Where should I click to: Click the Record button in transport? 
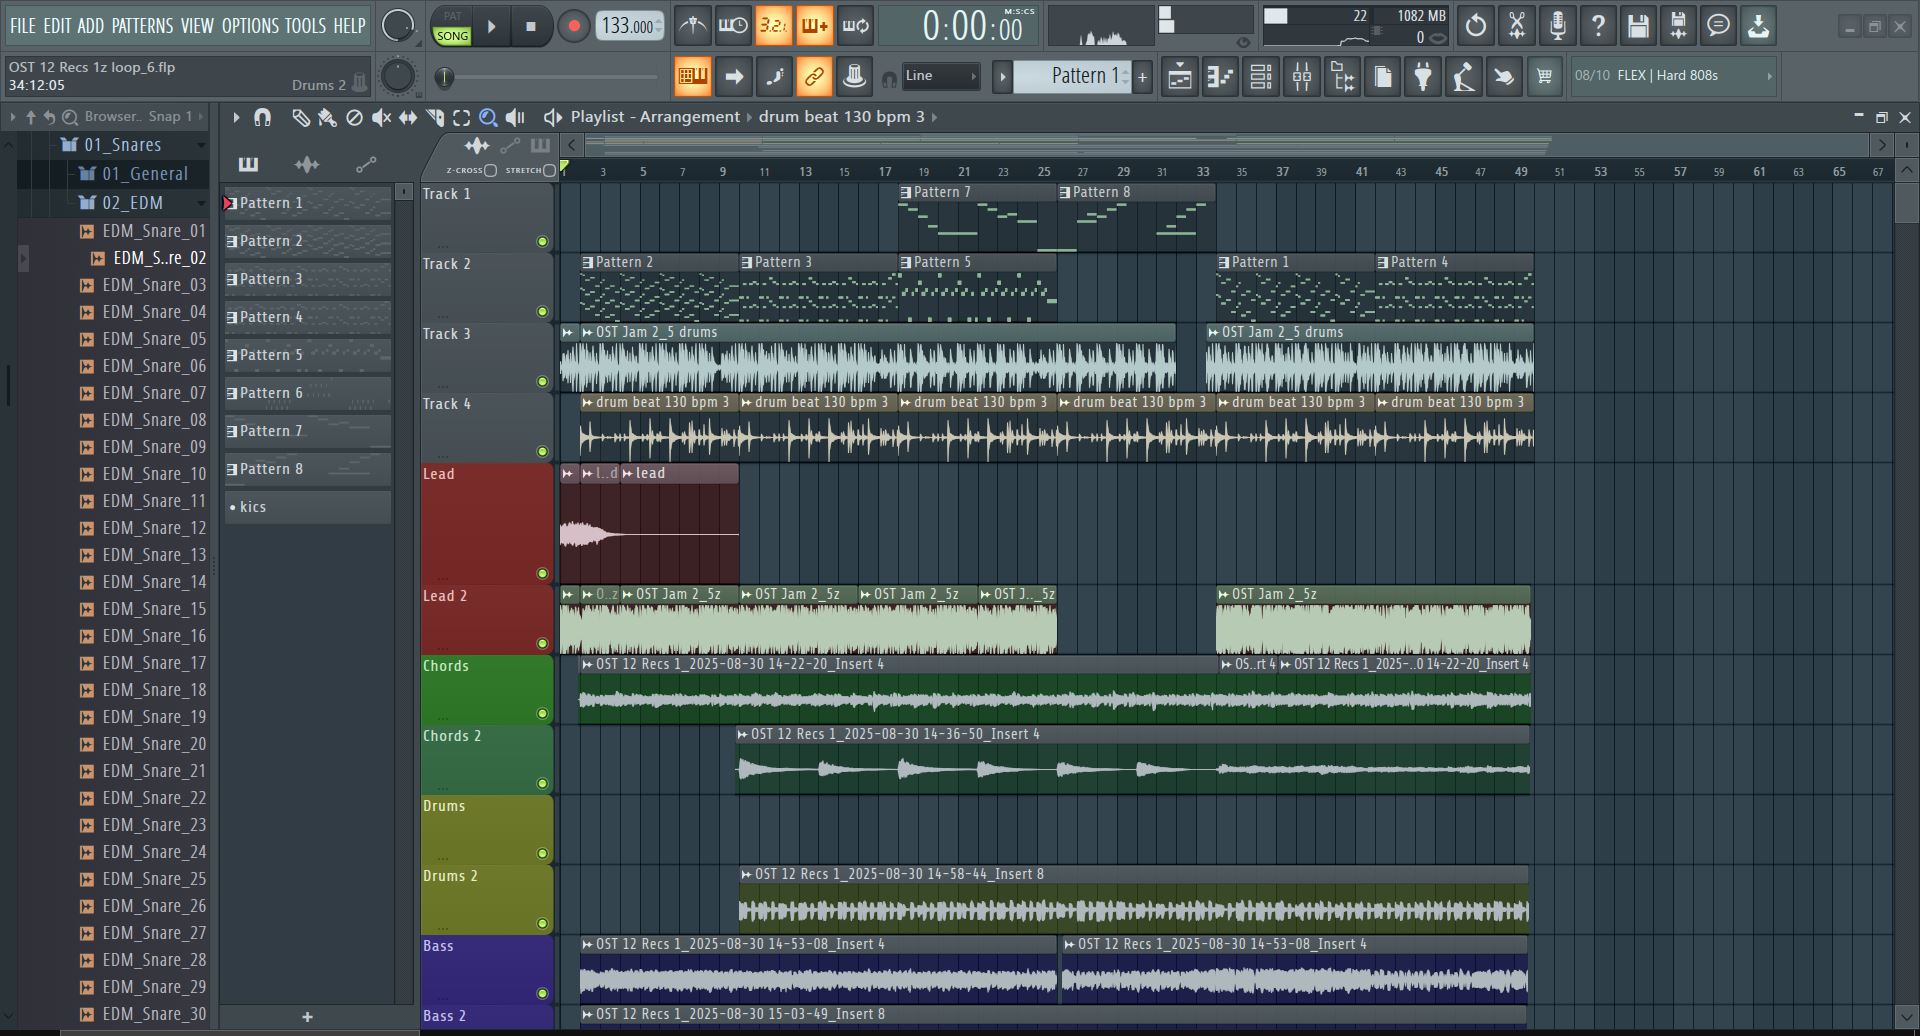tap(573, 27)
